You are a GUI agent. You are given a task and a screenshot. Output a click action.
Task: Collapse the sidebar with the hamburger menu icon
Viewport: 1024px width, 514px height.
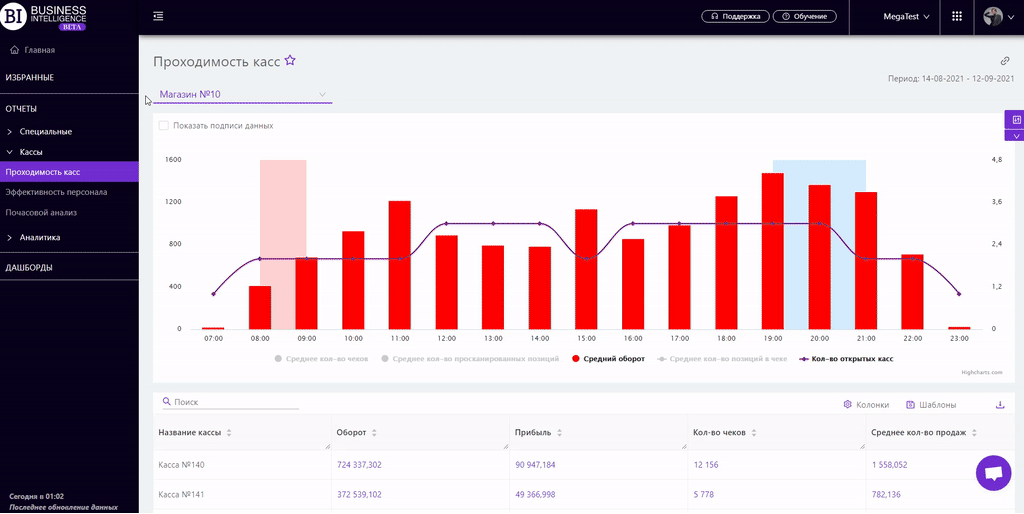(x=158, y=16)
